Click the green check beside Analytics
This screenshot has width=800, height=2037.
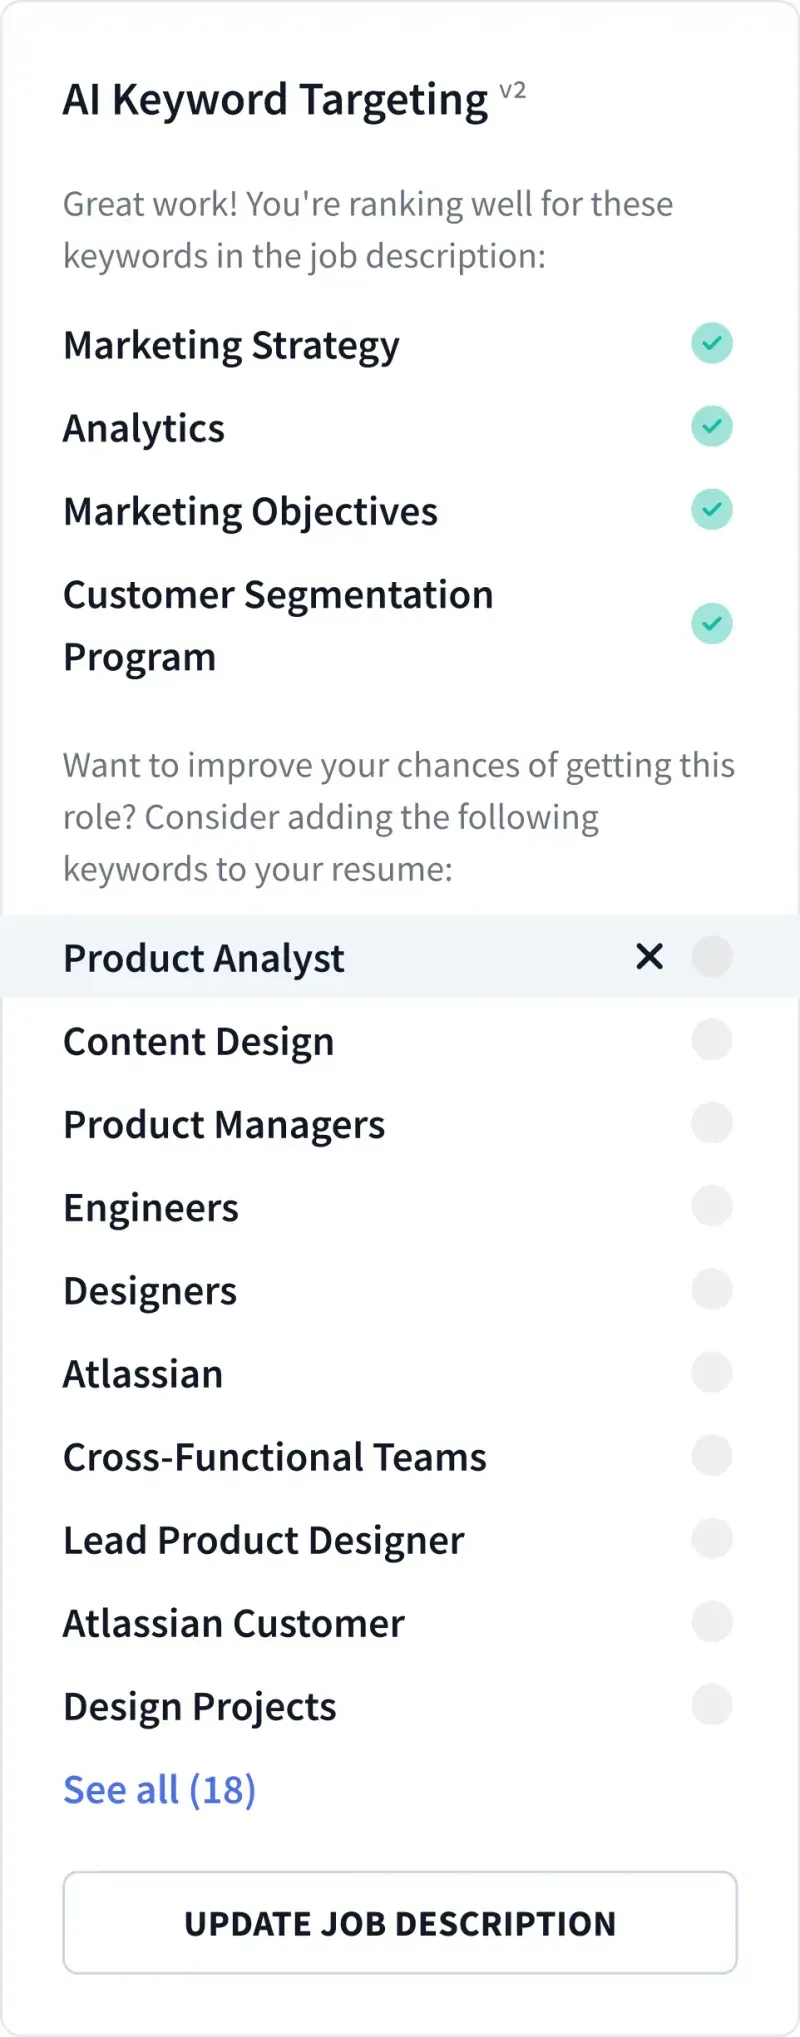pos(712,427)
